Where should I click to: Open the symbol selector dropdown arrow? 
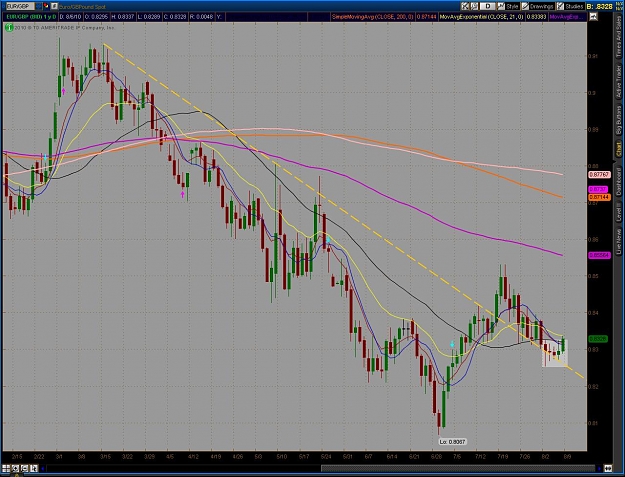pos(38,6)
